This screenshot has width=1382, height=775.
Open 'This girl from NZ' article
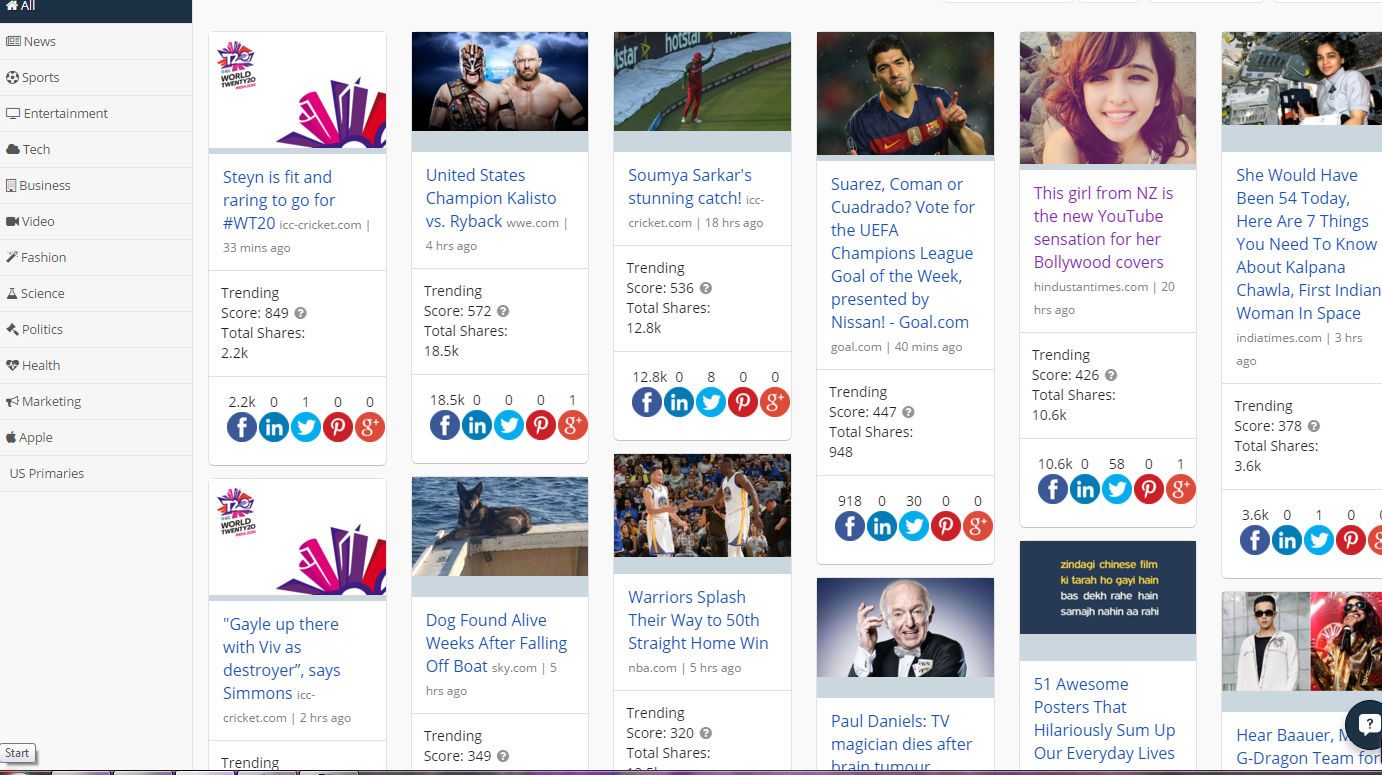tap(1104, 227)
